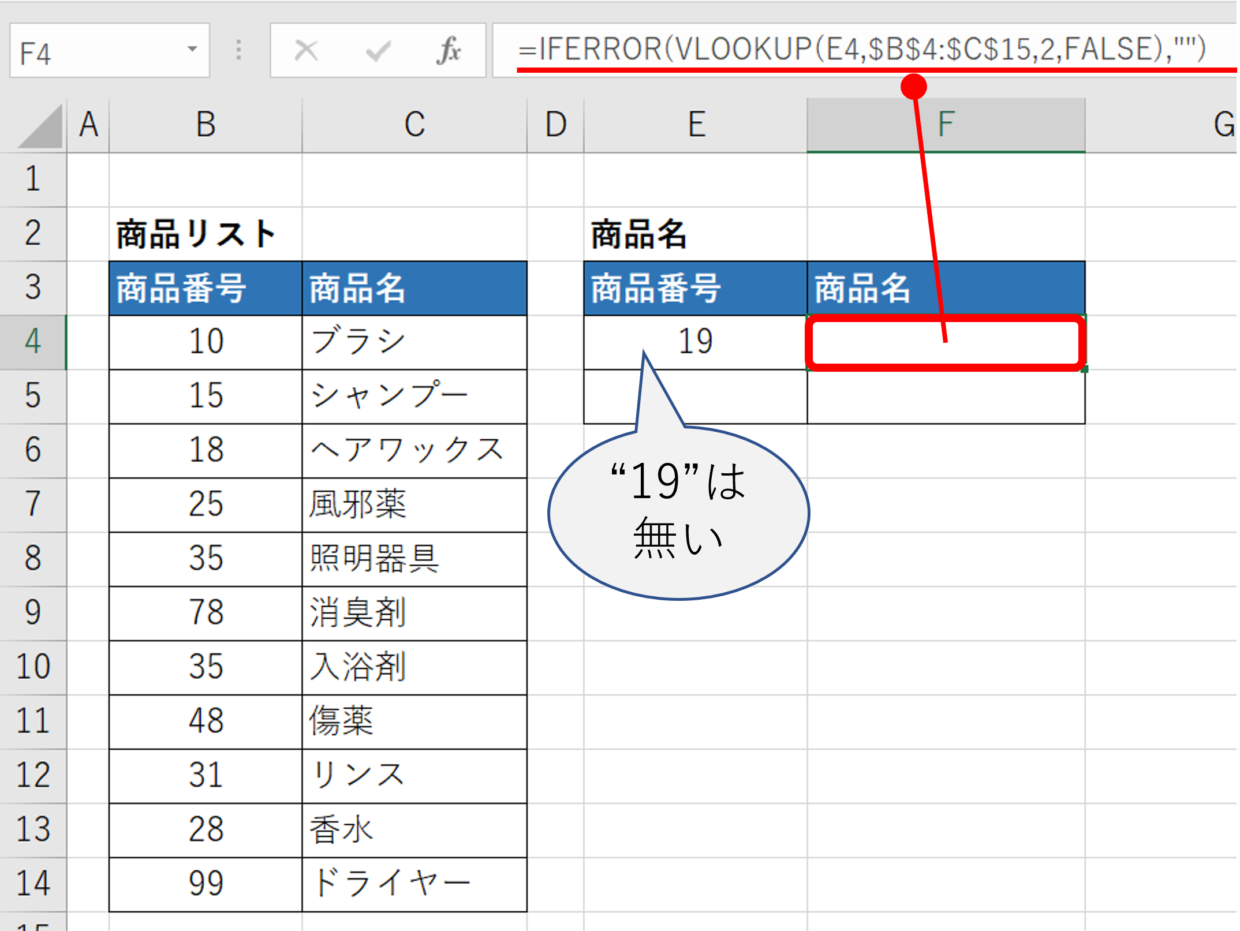Select column E header

tap(696, 125)
